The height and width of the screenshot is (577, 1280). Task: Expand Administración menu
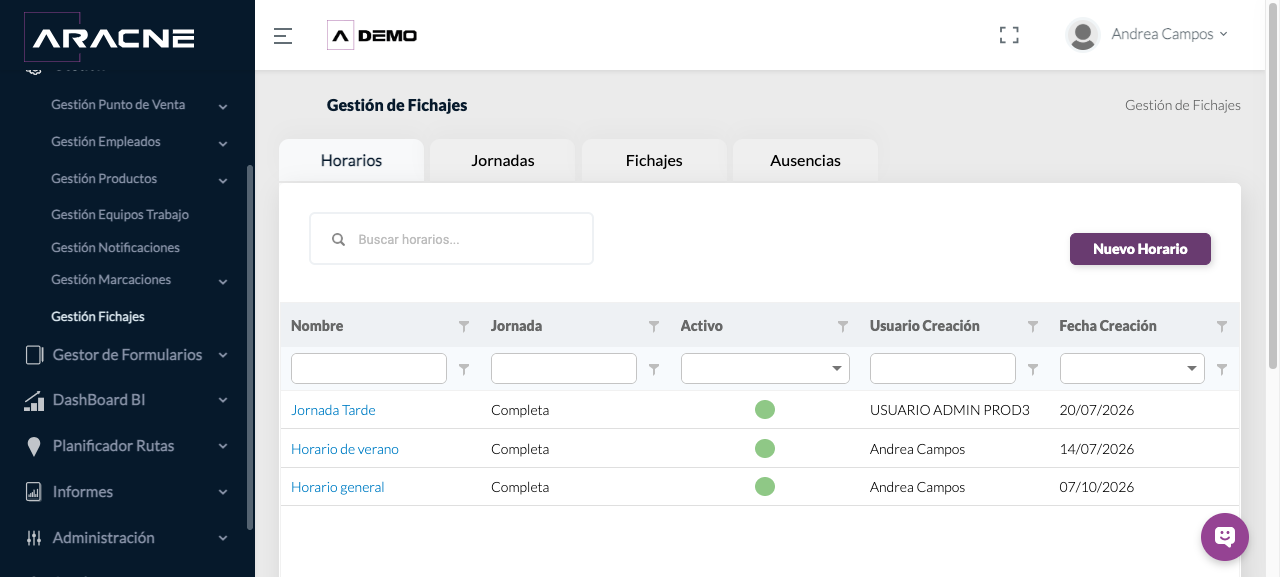point(223,538)
